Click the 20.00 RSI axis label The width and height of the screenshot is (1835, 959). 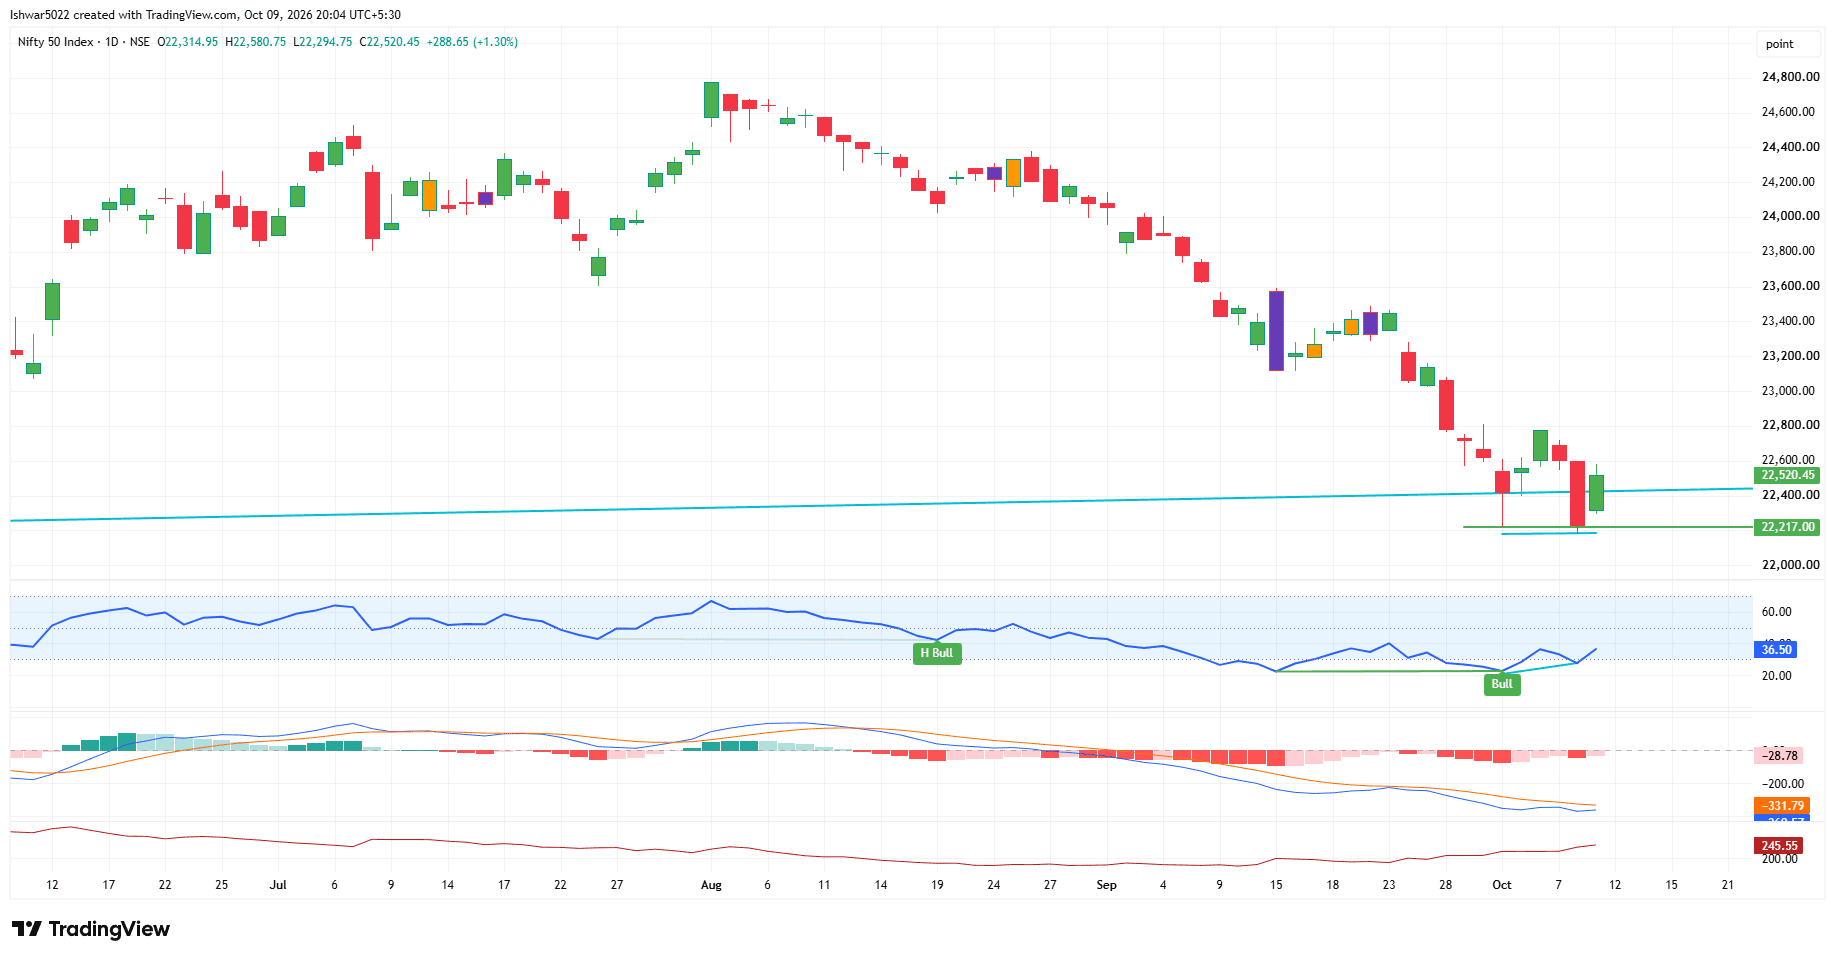point(1776,676)
